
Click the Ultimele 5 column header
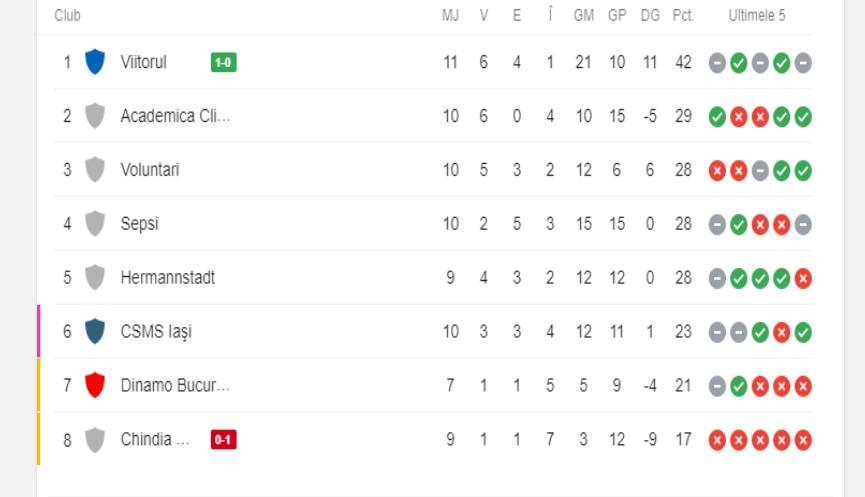point(757,16)
